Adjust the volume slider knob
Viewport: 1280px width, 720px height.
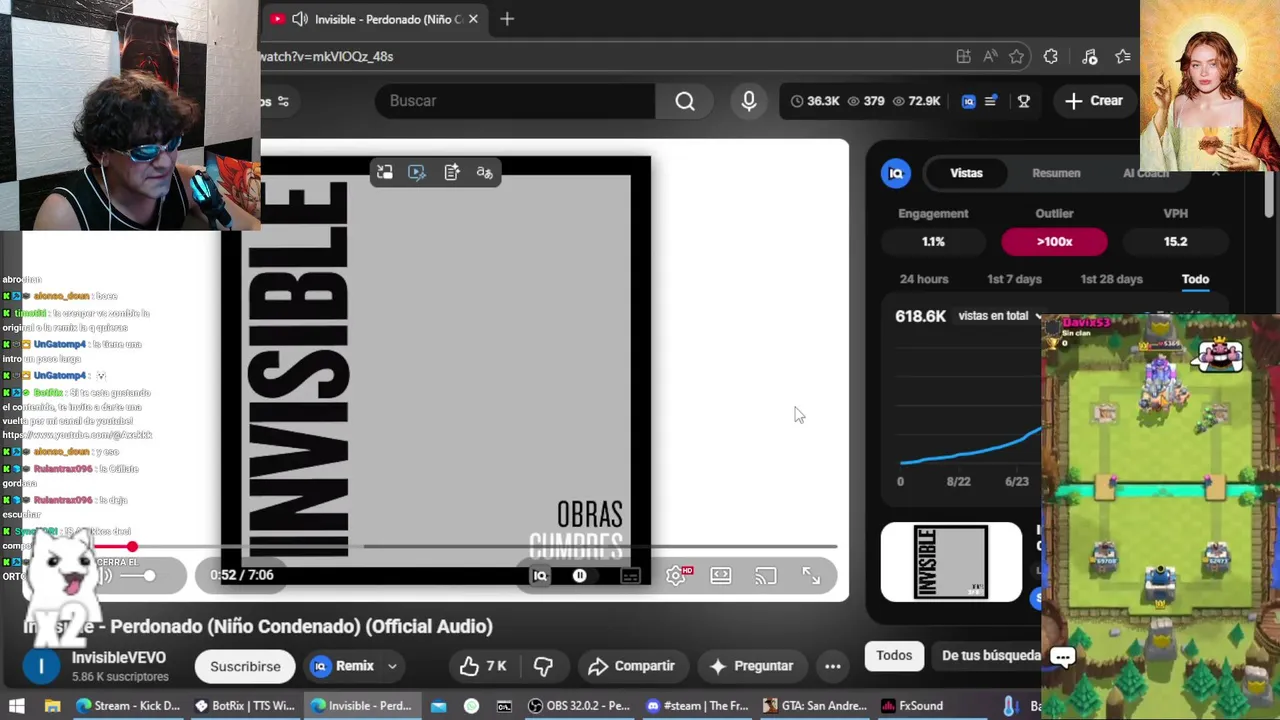click(149, 575)
